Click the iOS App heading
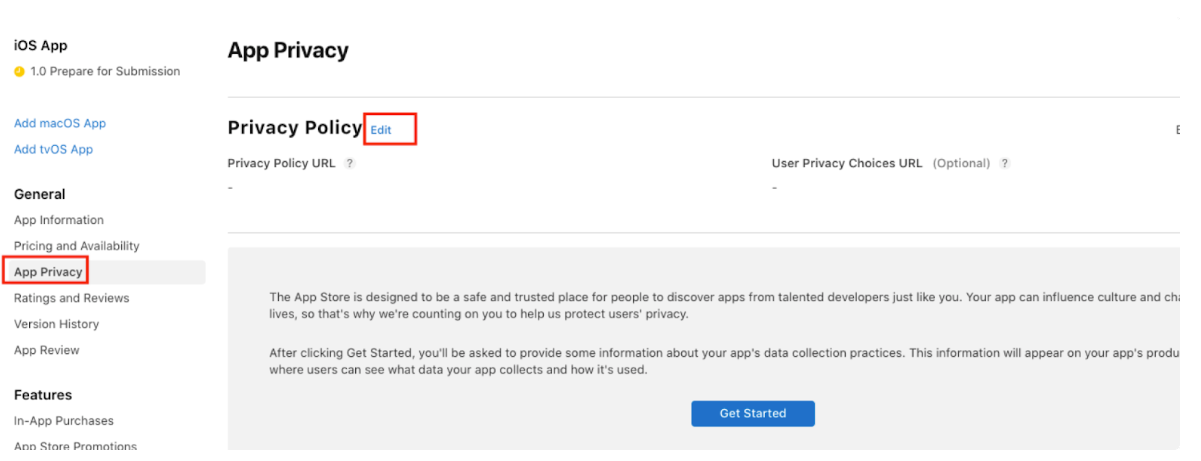1201x461 pixels. [41, 46]
